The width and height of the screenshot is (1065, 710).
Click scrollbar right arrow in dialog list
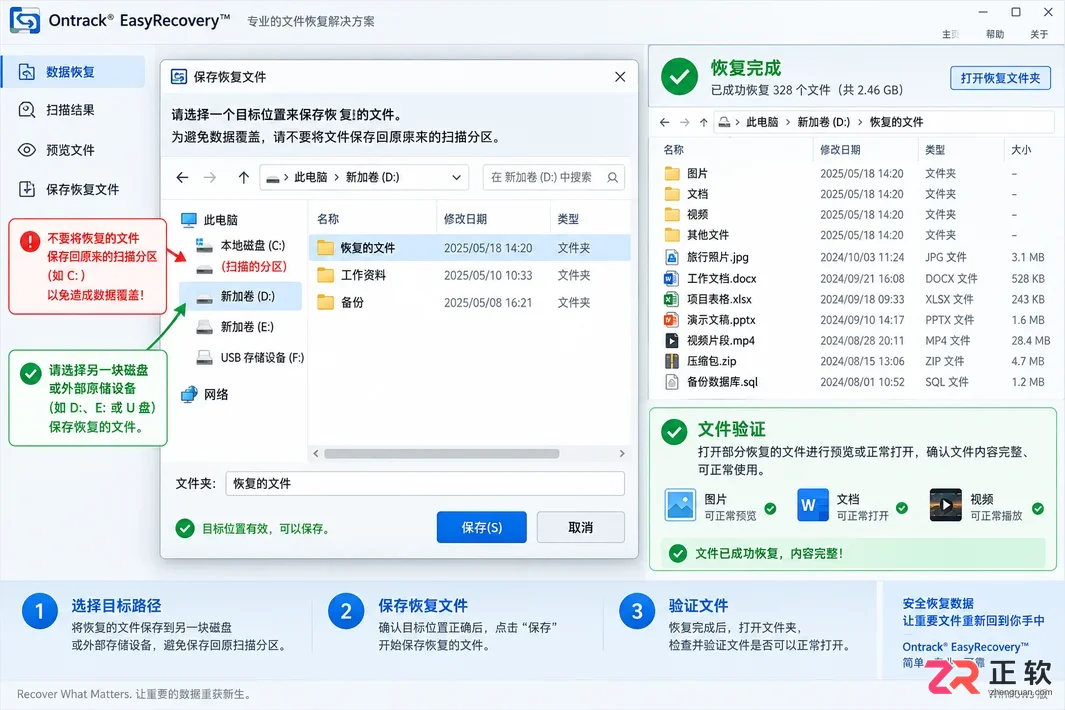coord(622,453)
